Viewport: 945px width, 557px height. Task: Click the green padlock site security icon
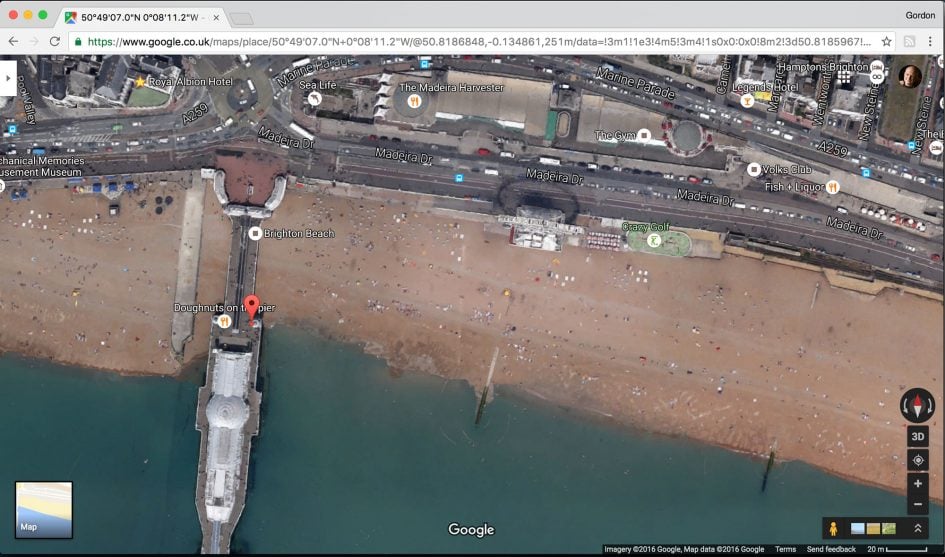point(78,42)
